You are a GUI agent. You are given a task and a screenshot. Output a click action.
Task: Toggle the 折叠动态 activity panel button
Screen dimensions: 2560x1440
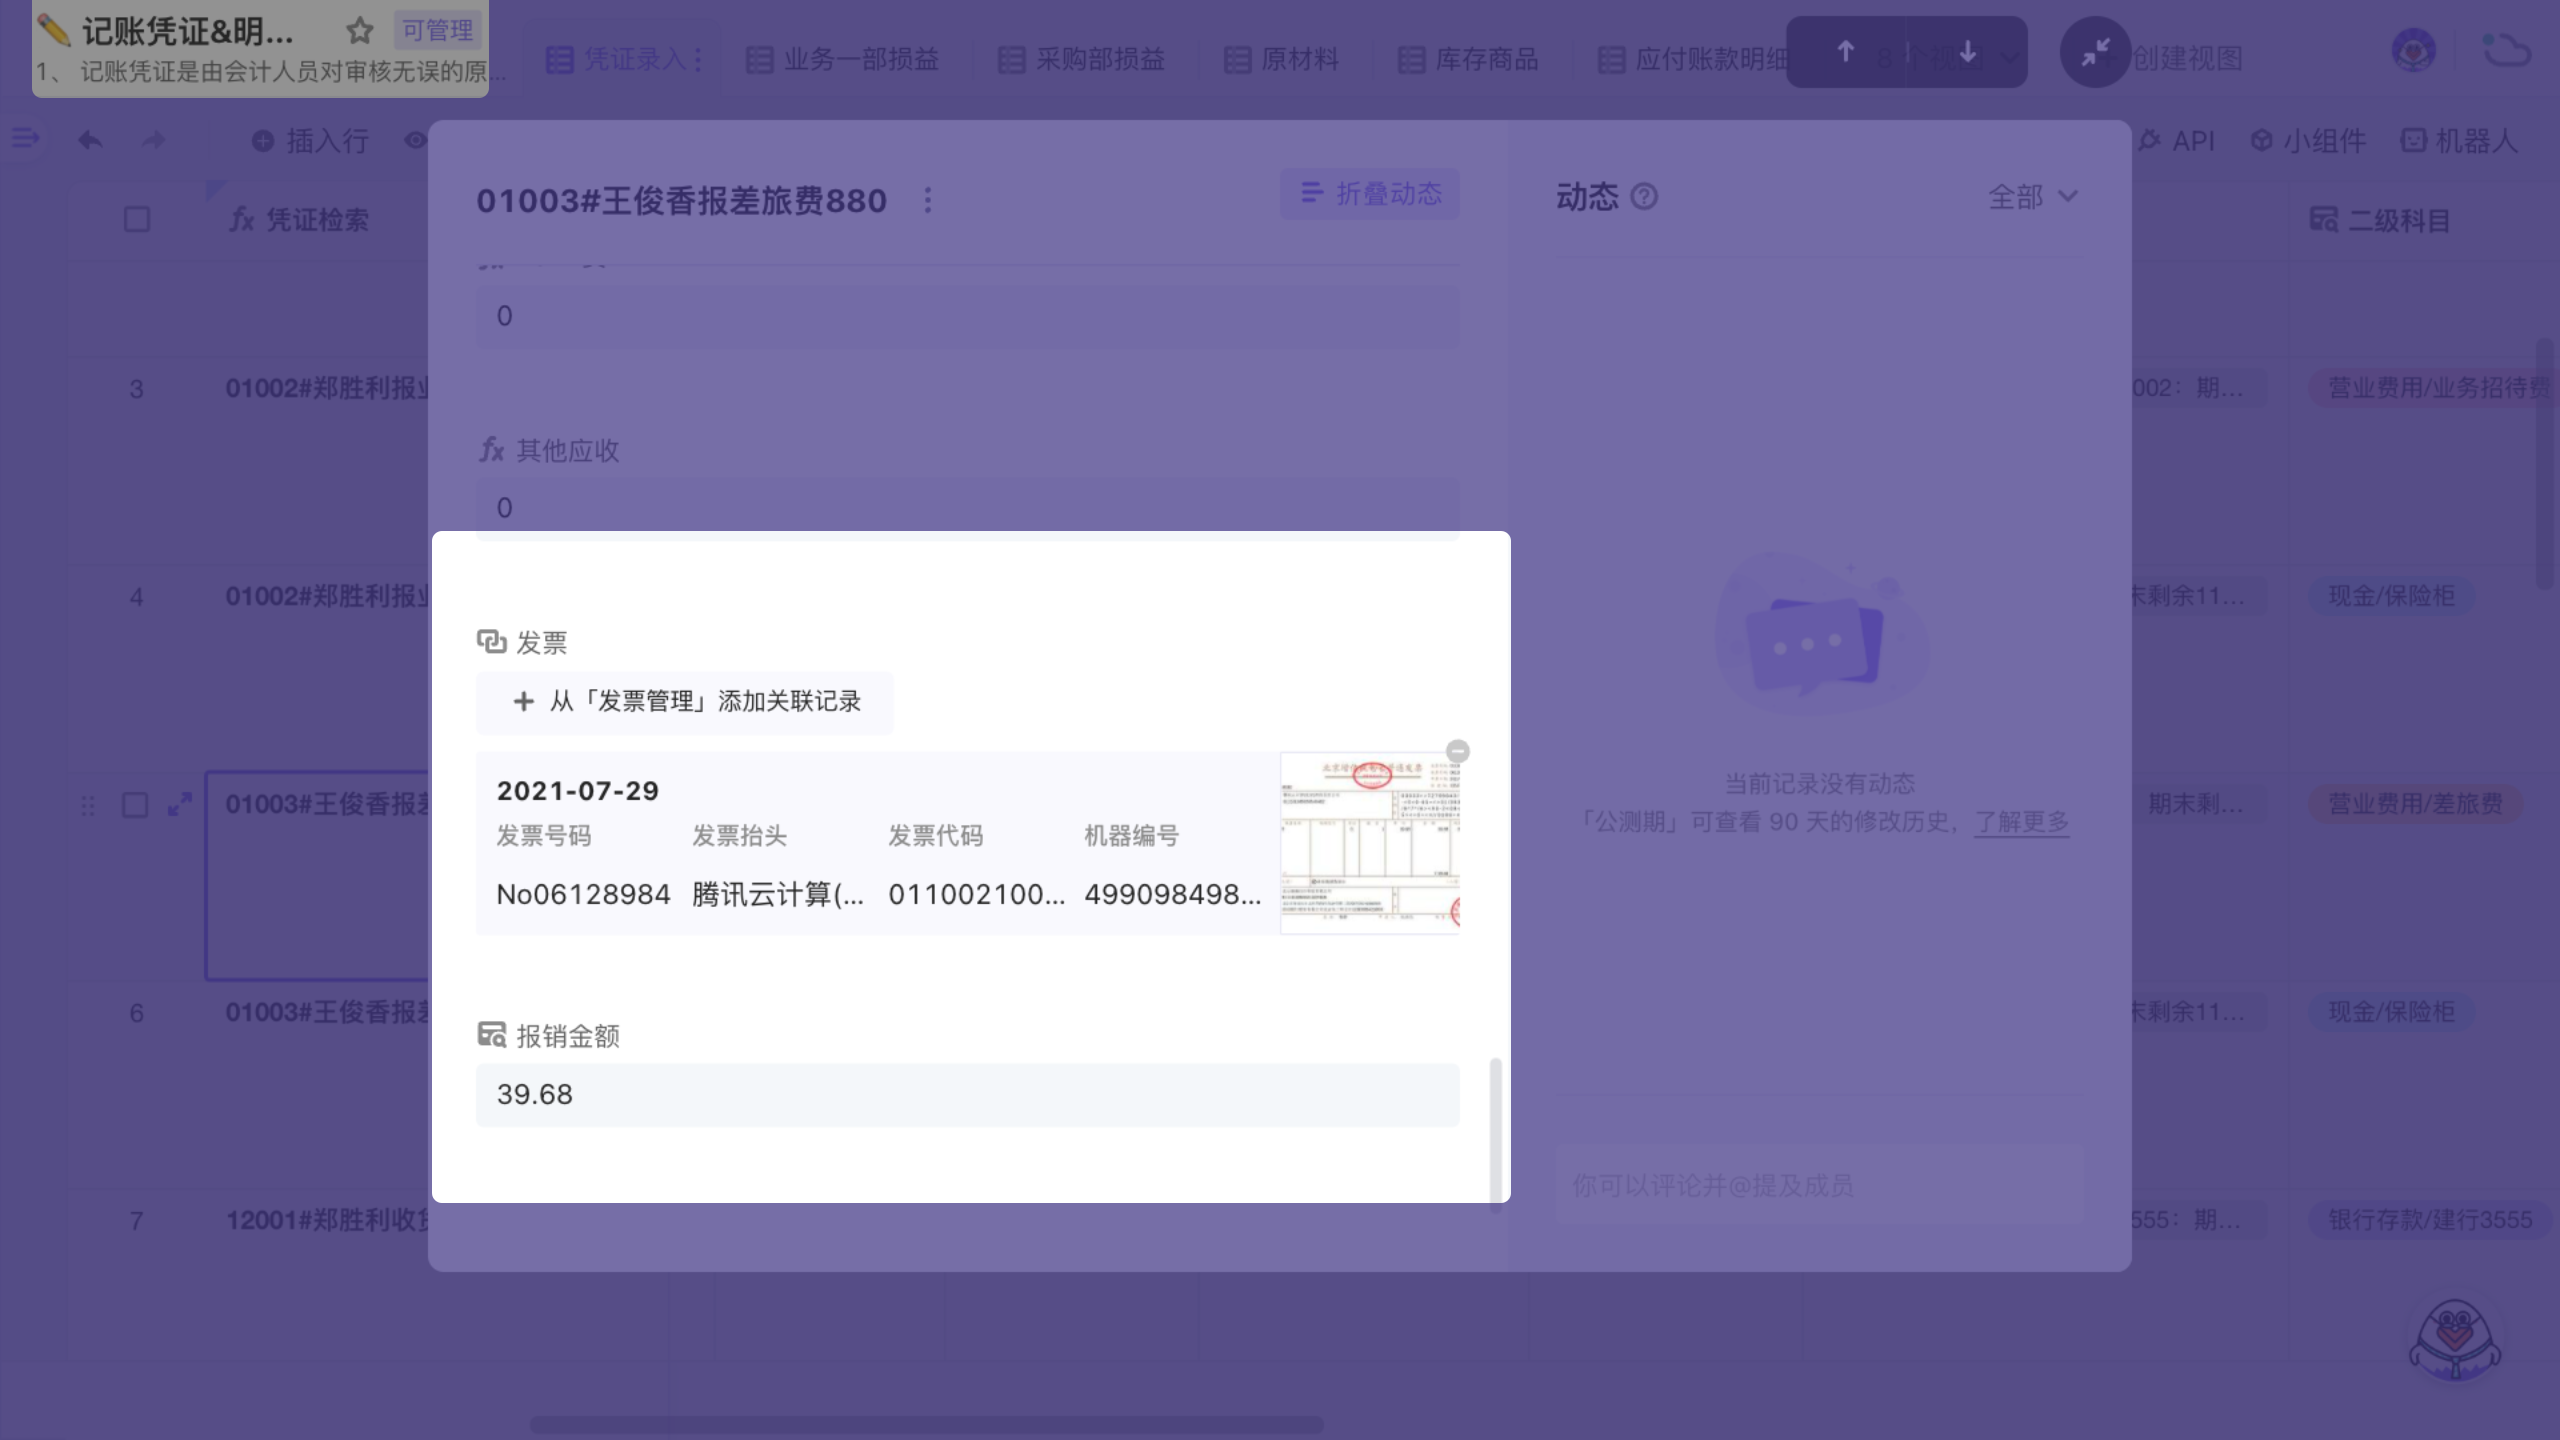tap(1370, 194)
